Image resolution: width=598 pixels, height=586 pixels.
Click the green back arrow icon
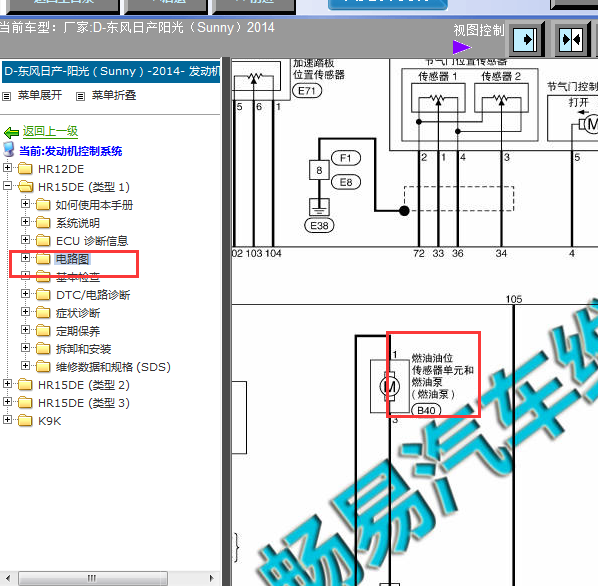[11, 132]
